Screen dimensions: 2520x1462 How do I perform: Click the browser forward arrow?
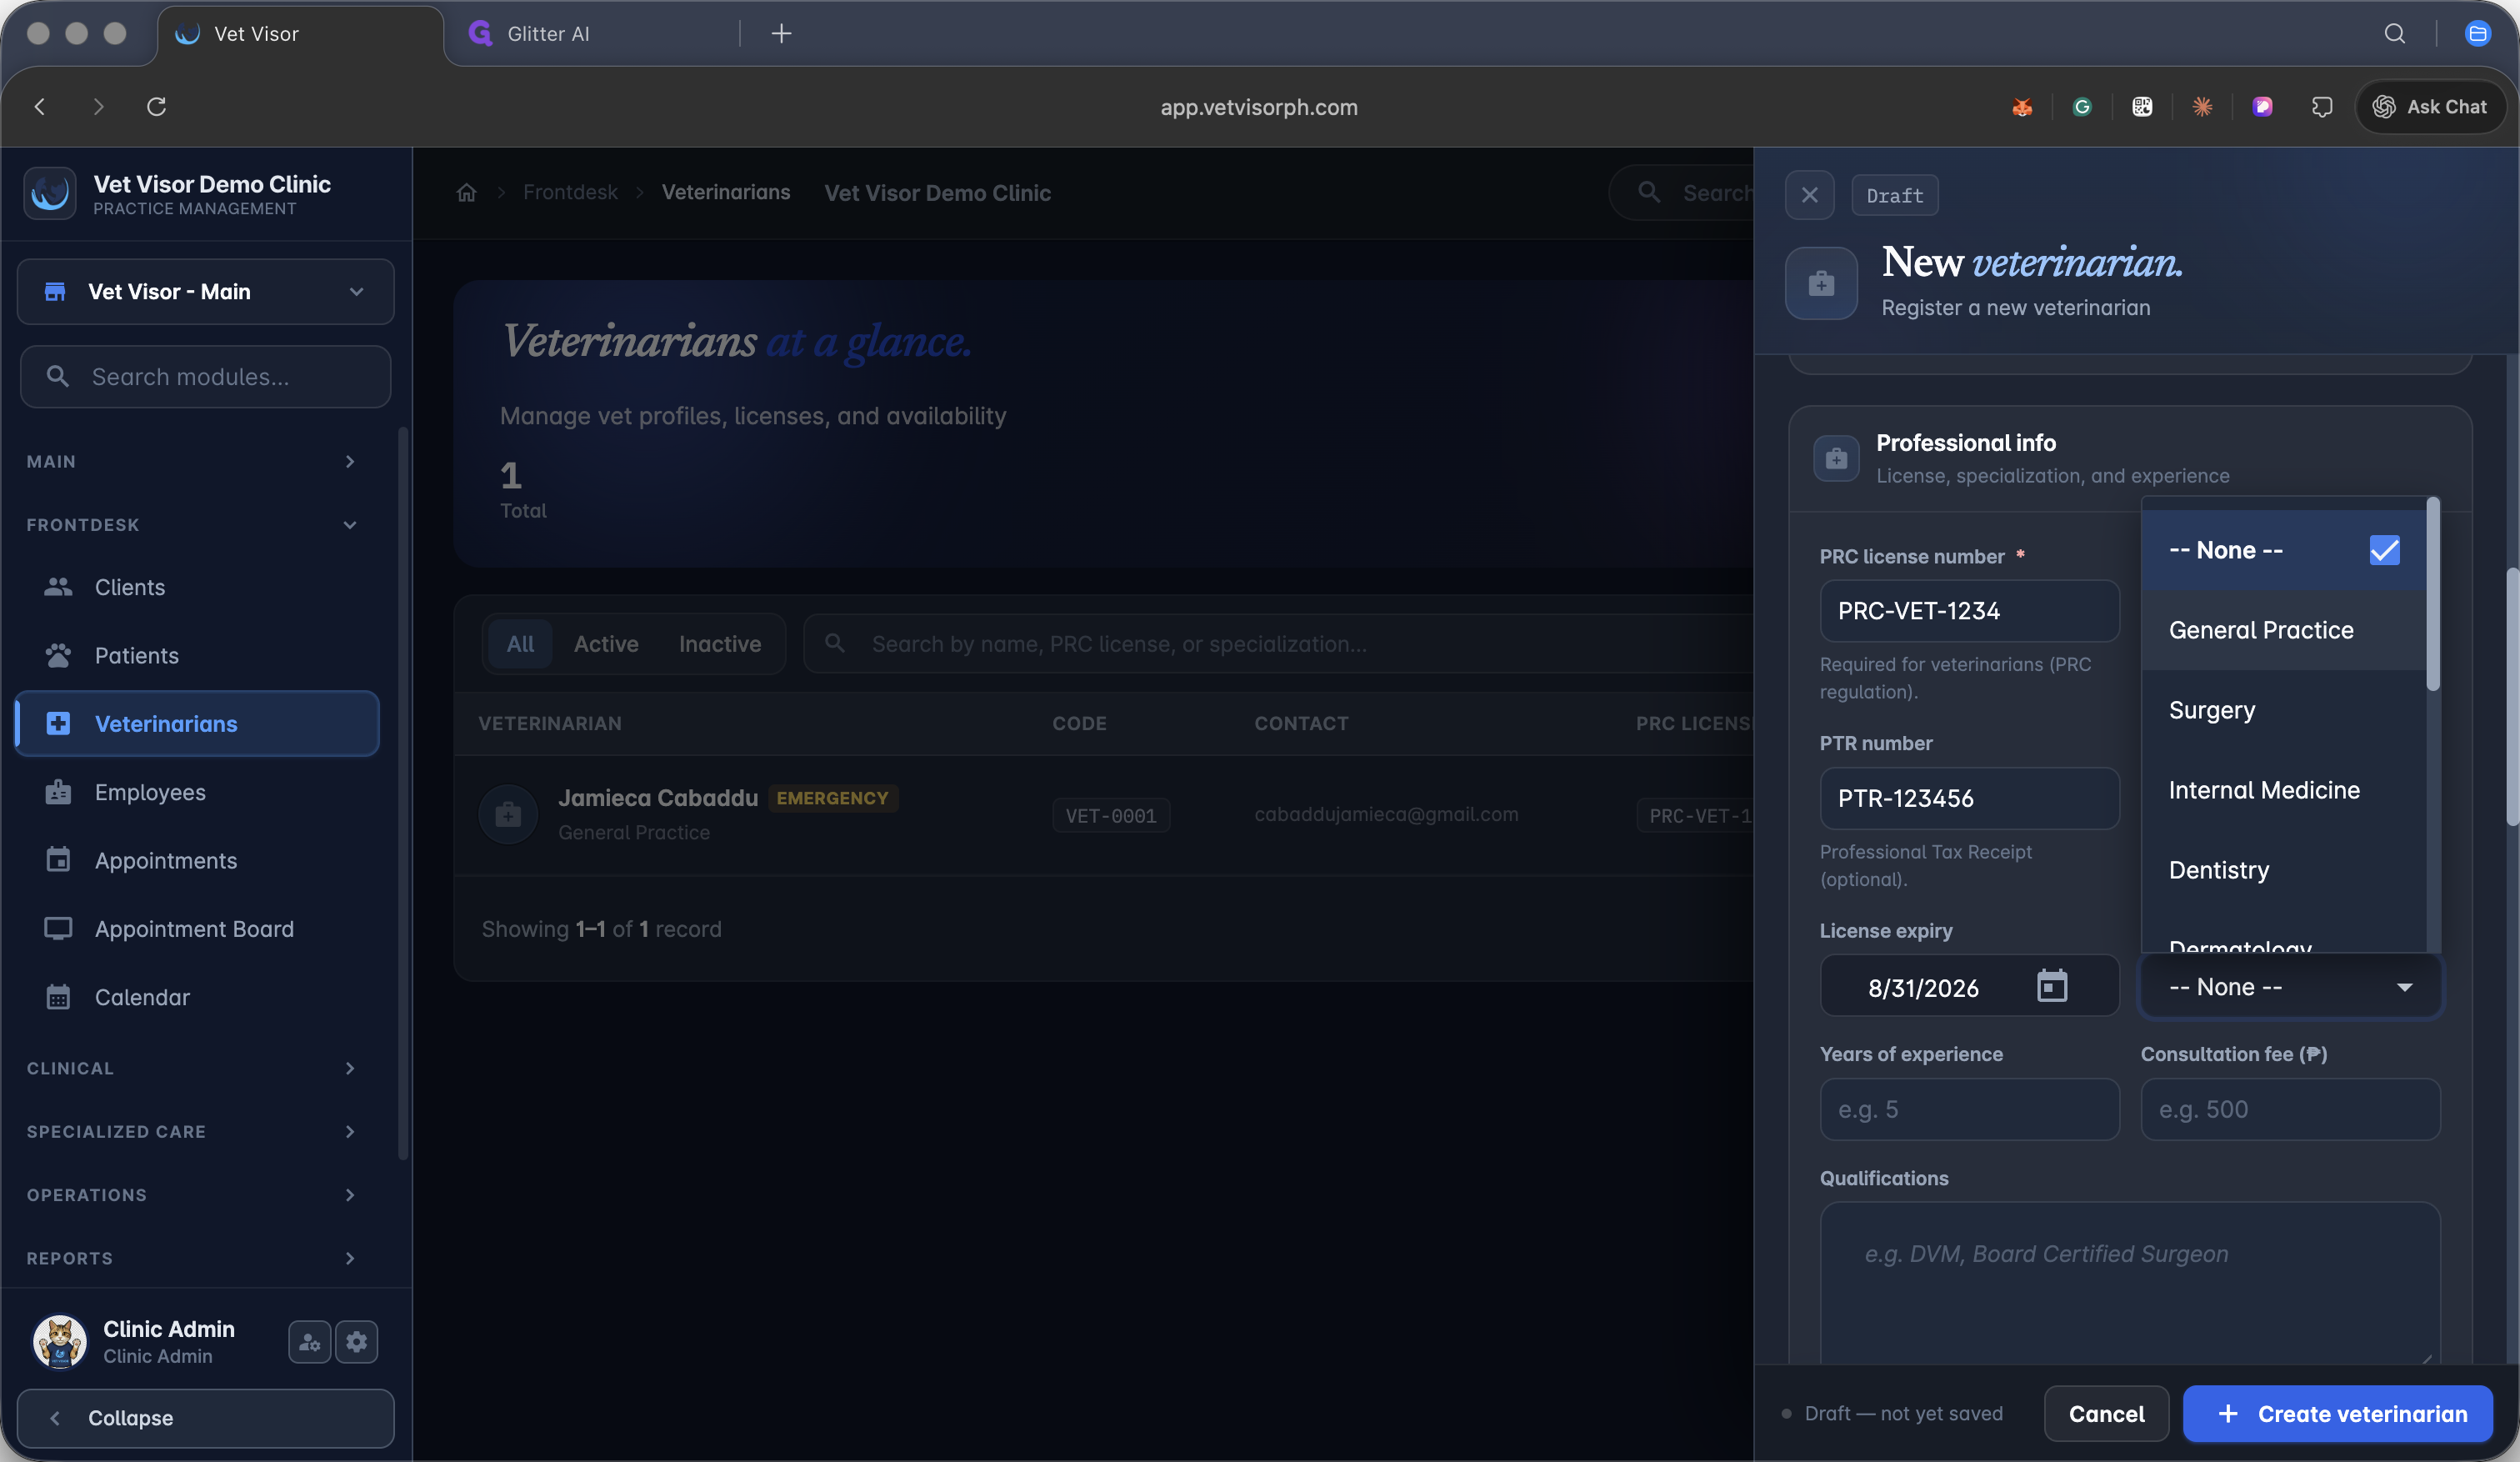pos(98,106)
